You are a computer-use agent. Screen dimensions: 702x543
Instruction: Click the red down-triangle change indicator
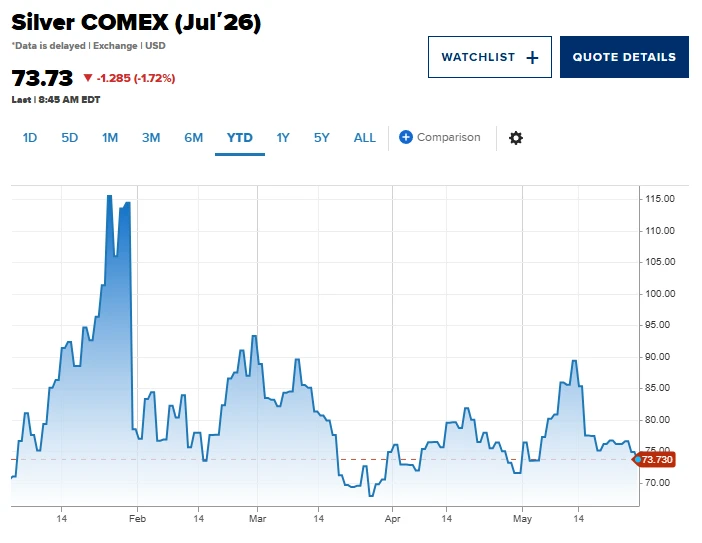[88, 78]
